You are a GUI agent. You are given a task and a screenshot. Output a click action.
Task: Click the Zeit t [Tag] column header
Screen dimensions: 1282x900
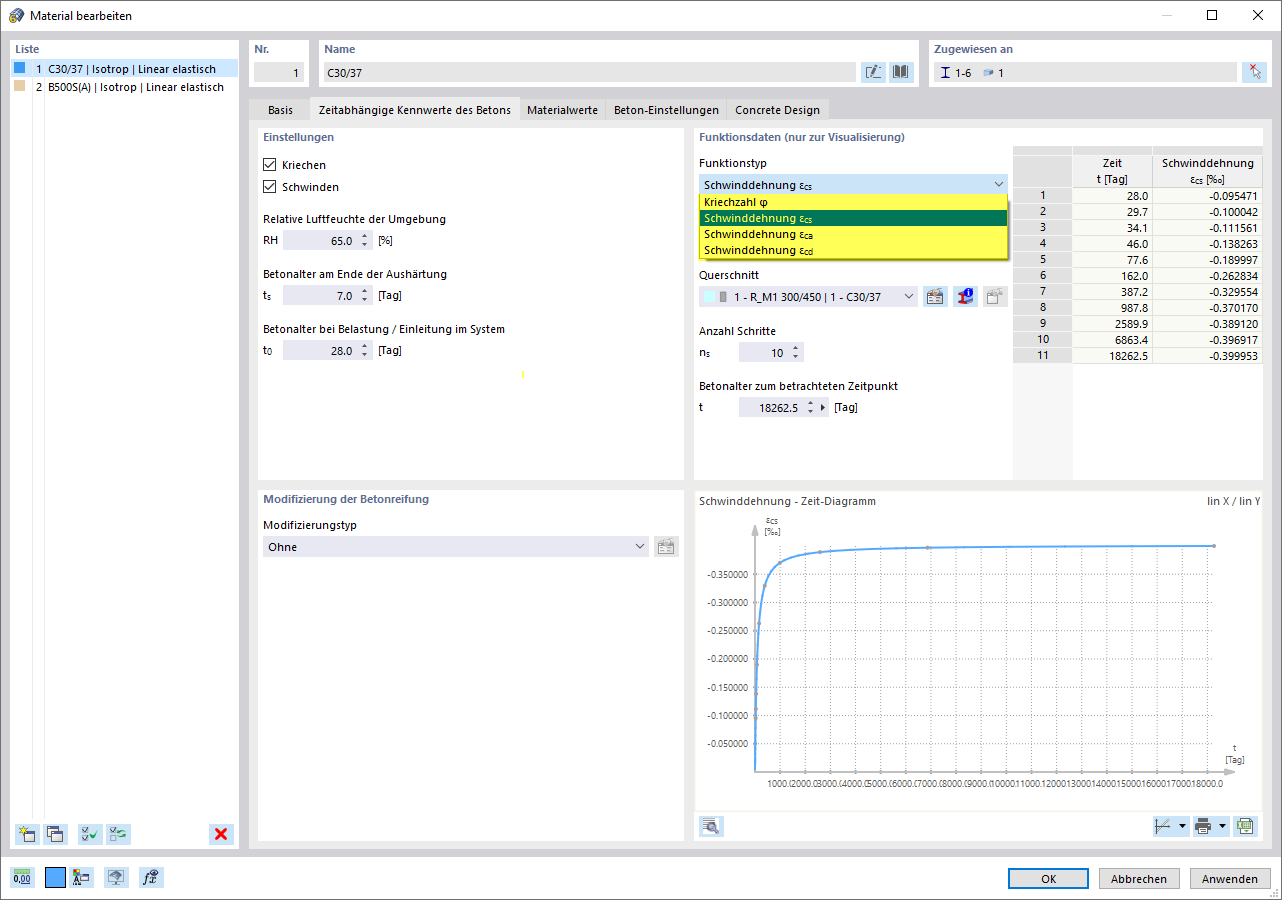click(x=1112, y=171)
